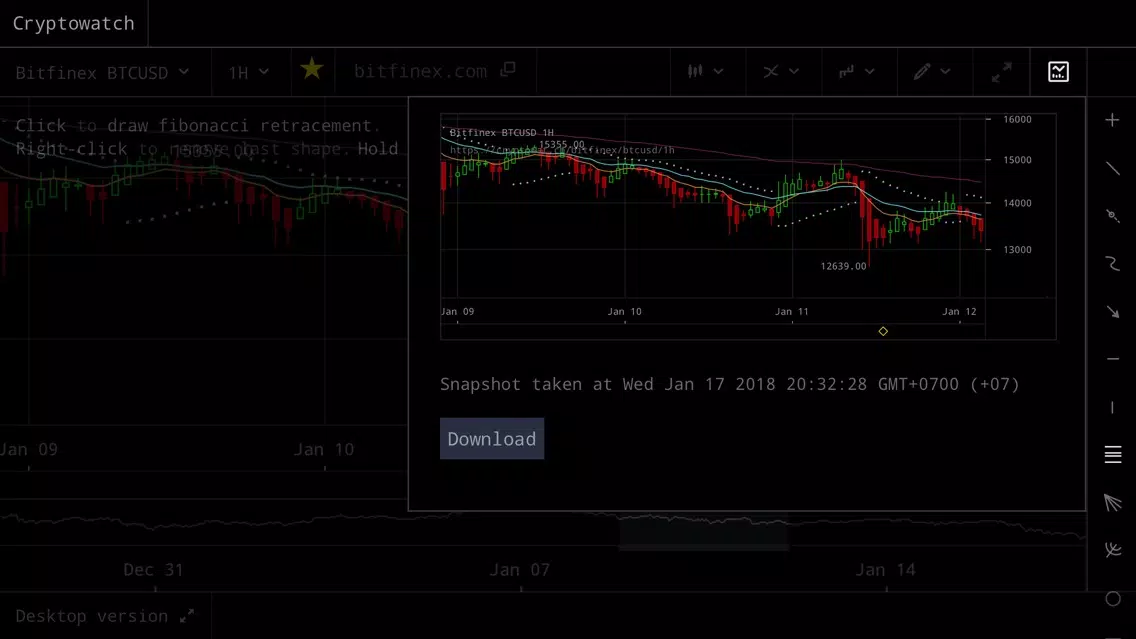
Task: Click the fullscreen expand arrows icon
Action: coord(1001,72)
